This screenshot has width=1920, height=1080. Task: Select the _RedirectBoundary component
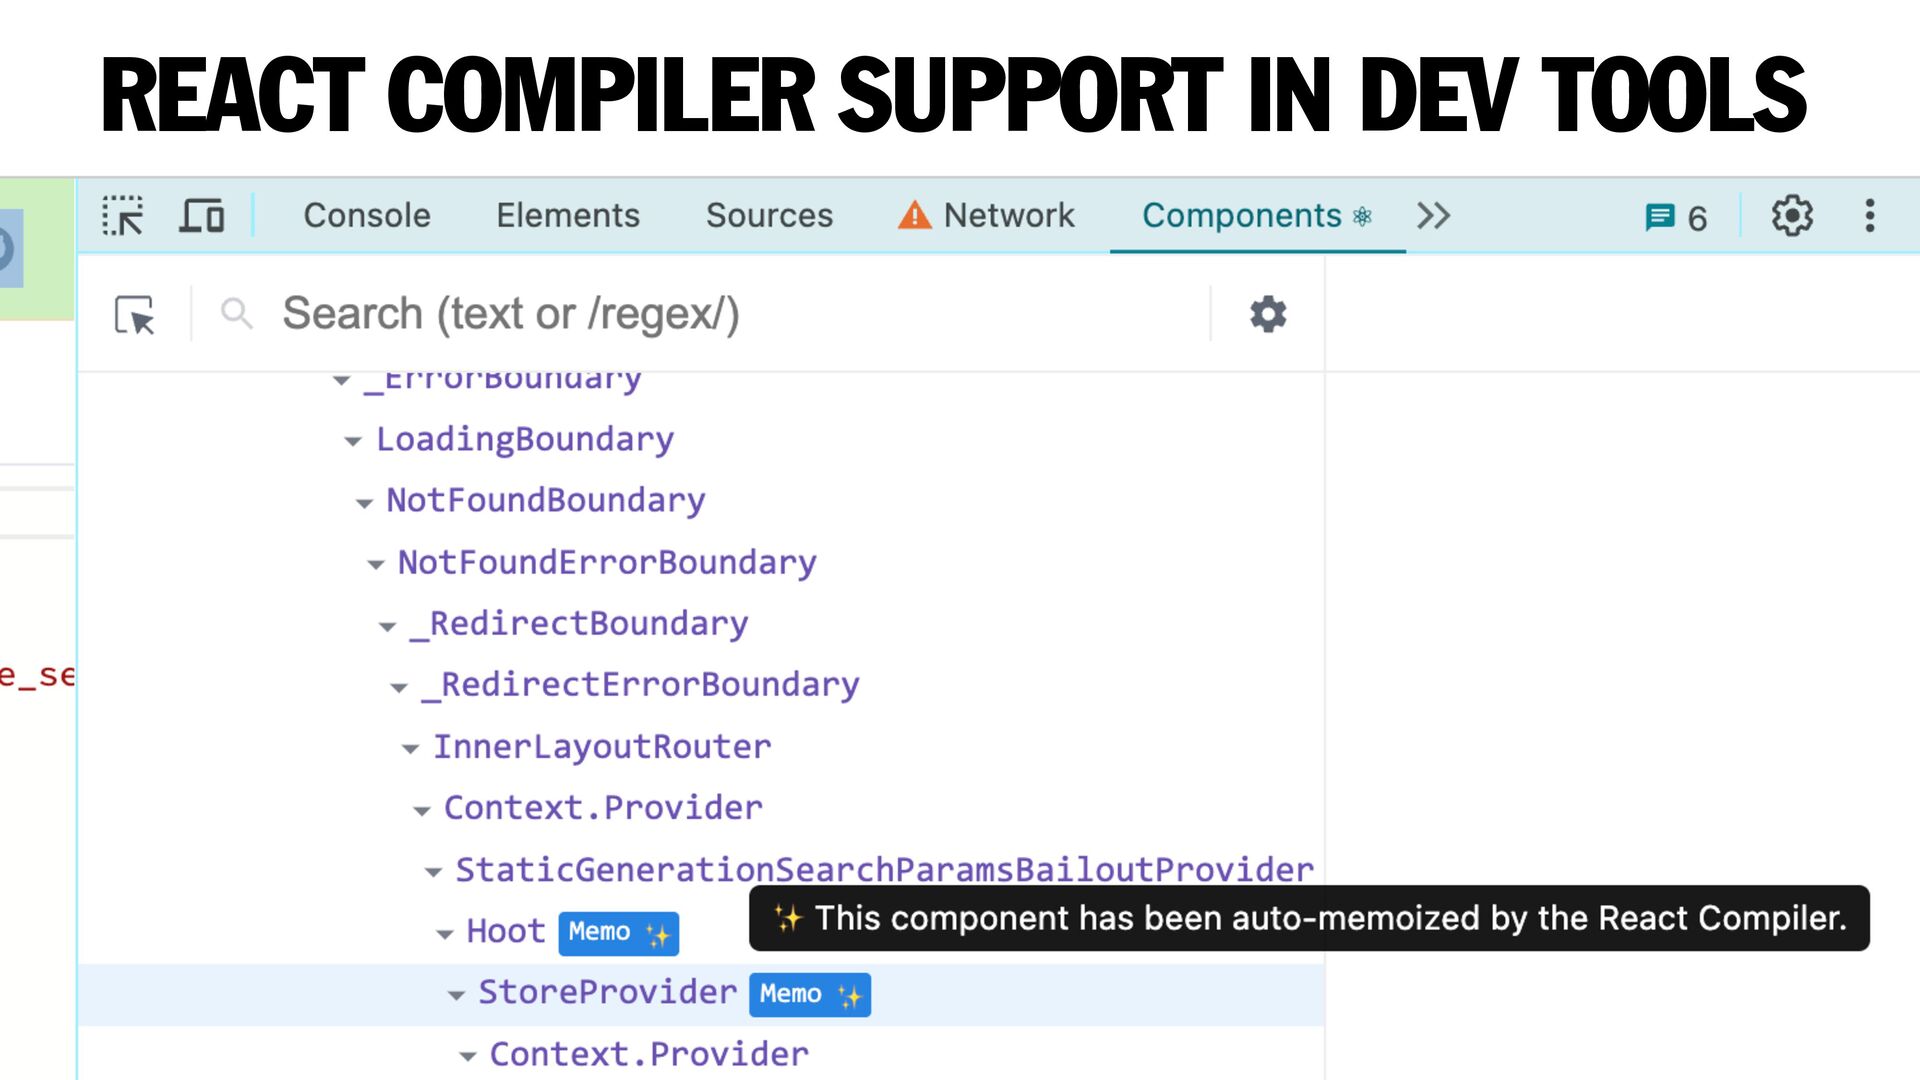pyautogui.click(x=579, y=624)
